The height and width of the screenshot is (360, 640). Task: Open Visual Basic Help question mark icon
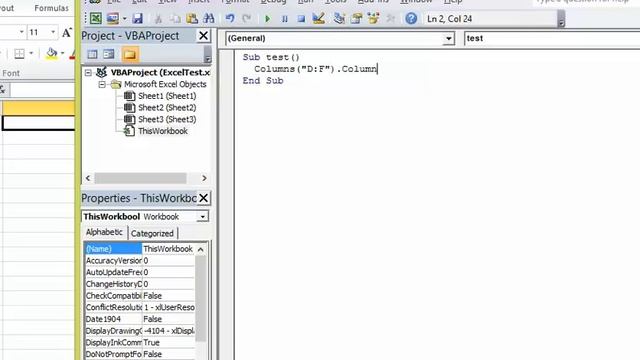pos(411,18)
